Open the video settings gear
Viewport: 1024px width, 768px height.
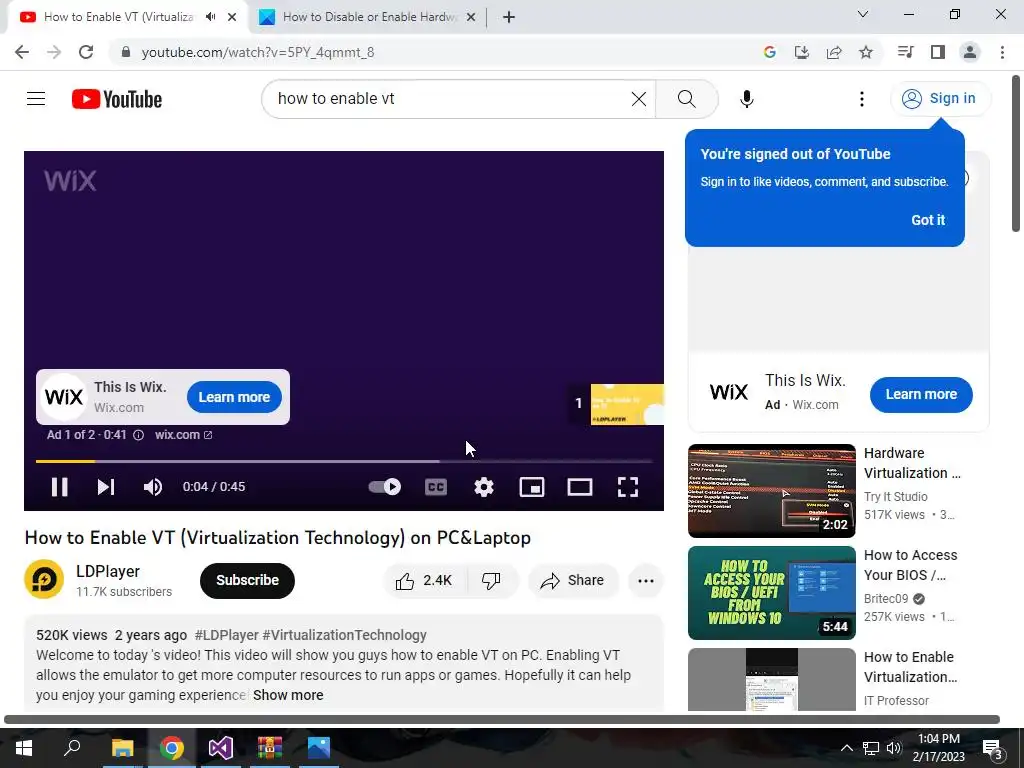[x=484, y=487]
